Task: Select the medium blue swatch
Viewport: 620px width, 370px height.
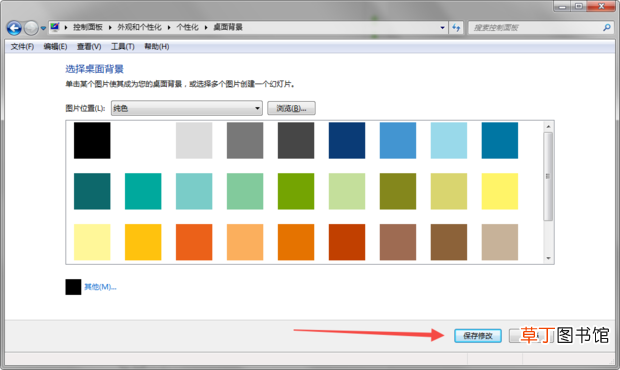Action: tap(398, 140)
